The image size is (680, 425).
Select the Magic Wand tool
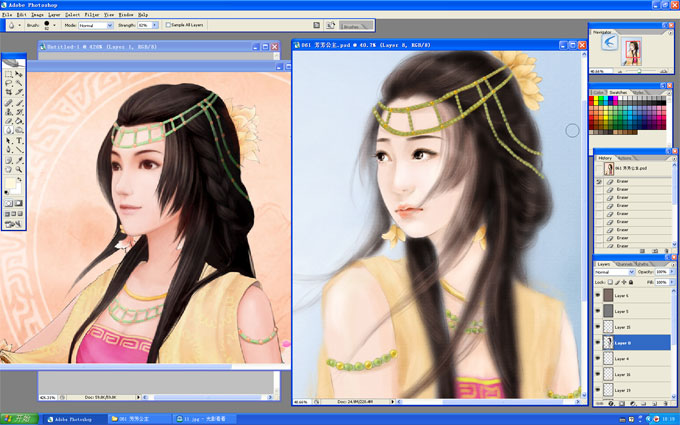(x=19, y=82)
